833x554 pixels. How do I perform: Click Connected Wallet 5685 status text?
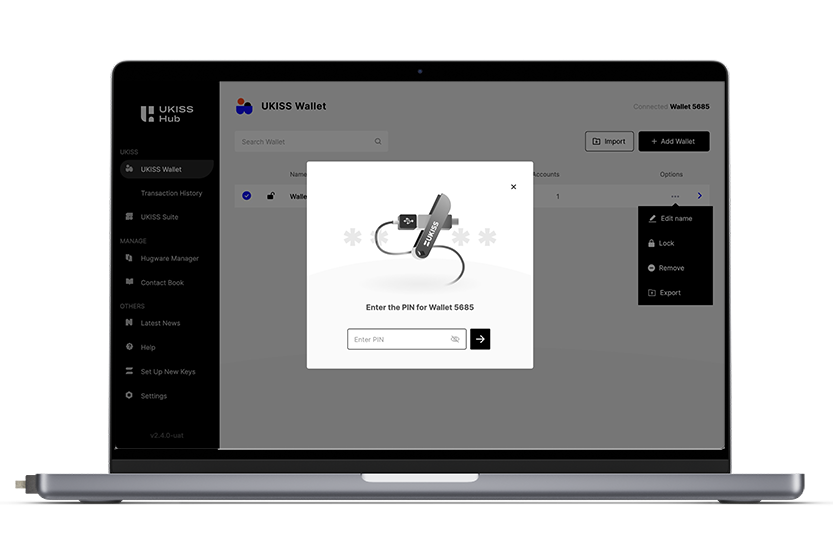671,106
